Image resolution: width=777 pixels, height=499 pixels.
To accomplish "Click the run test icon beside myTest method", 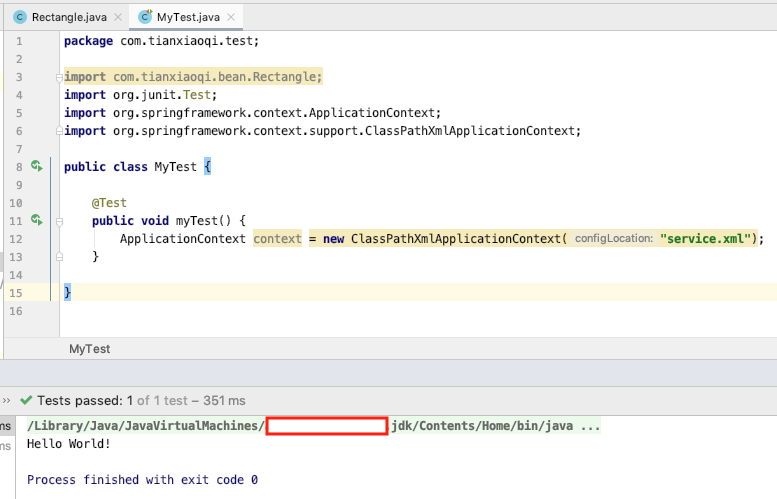I will [36, 219].
